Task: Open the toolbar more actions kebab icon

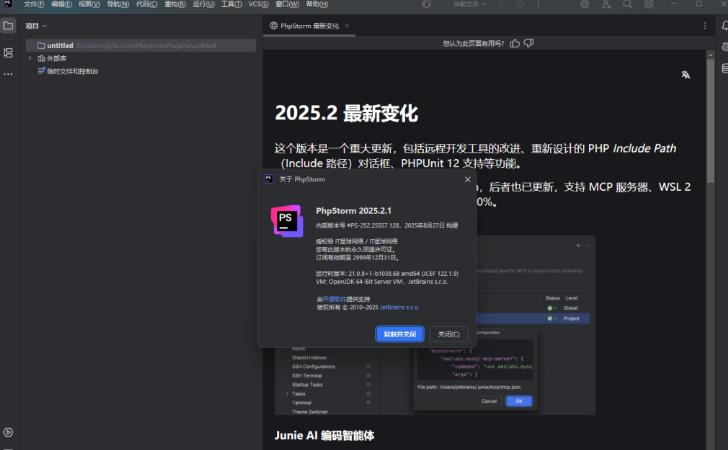Action: 538,4
